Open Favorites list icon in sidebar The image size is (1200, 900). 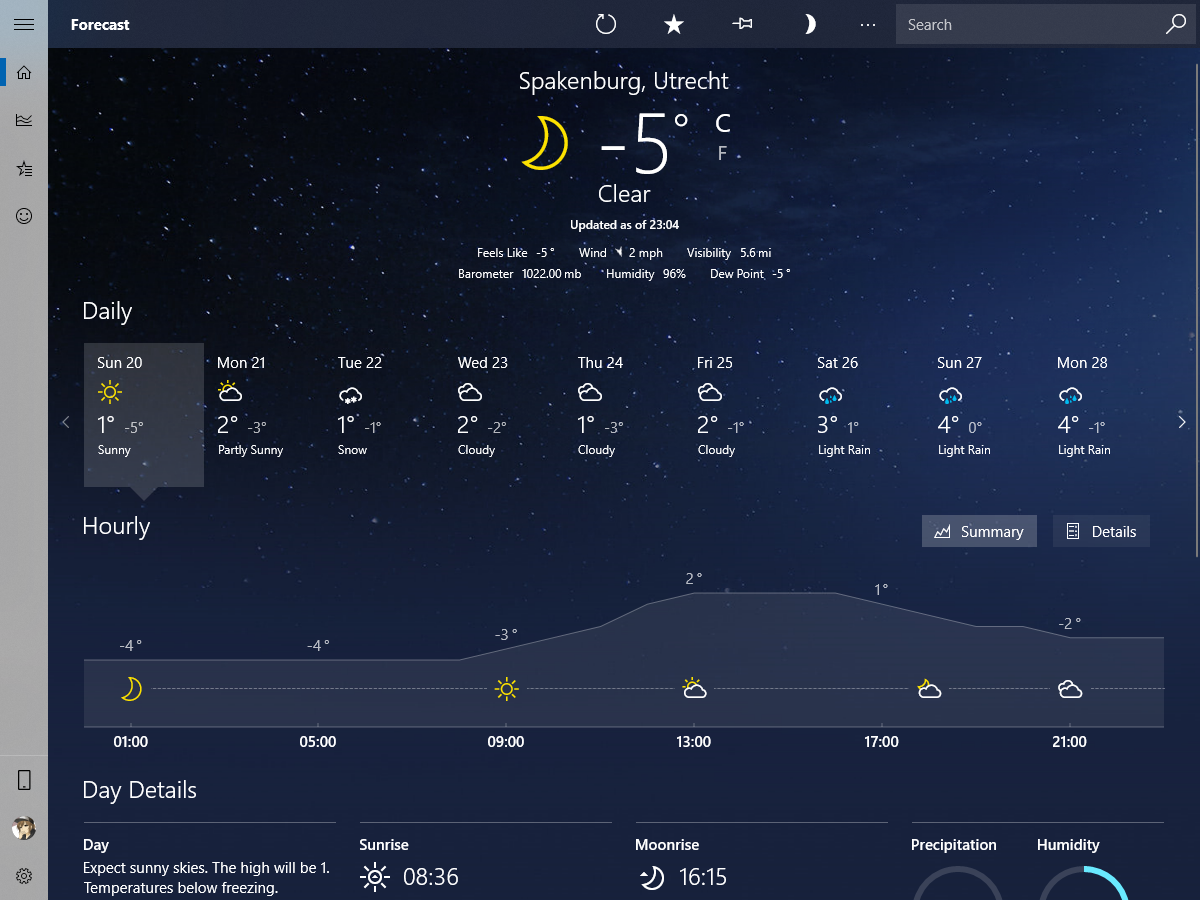(x=24, y=168)
